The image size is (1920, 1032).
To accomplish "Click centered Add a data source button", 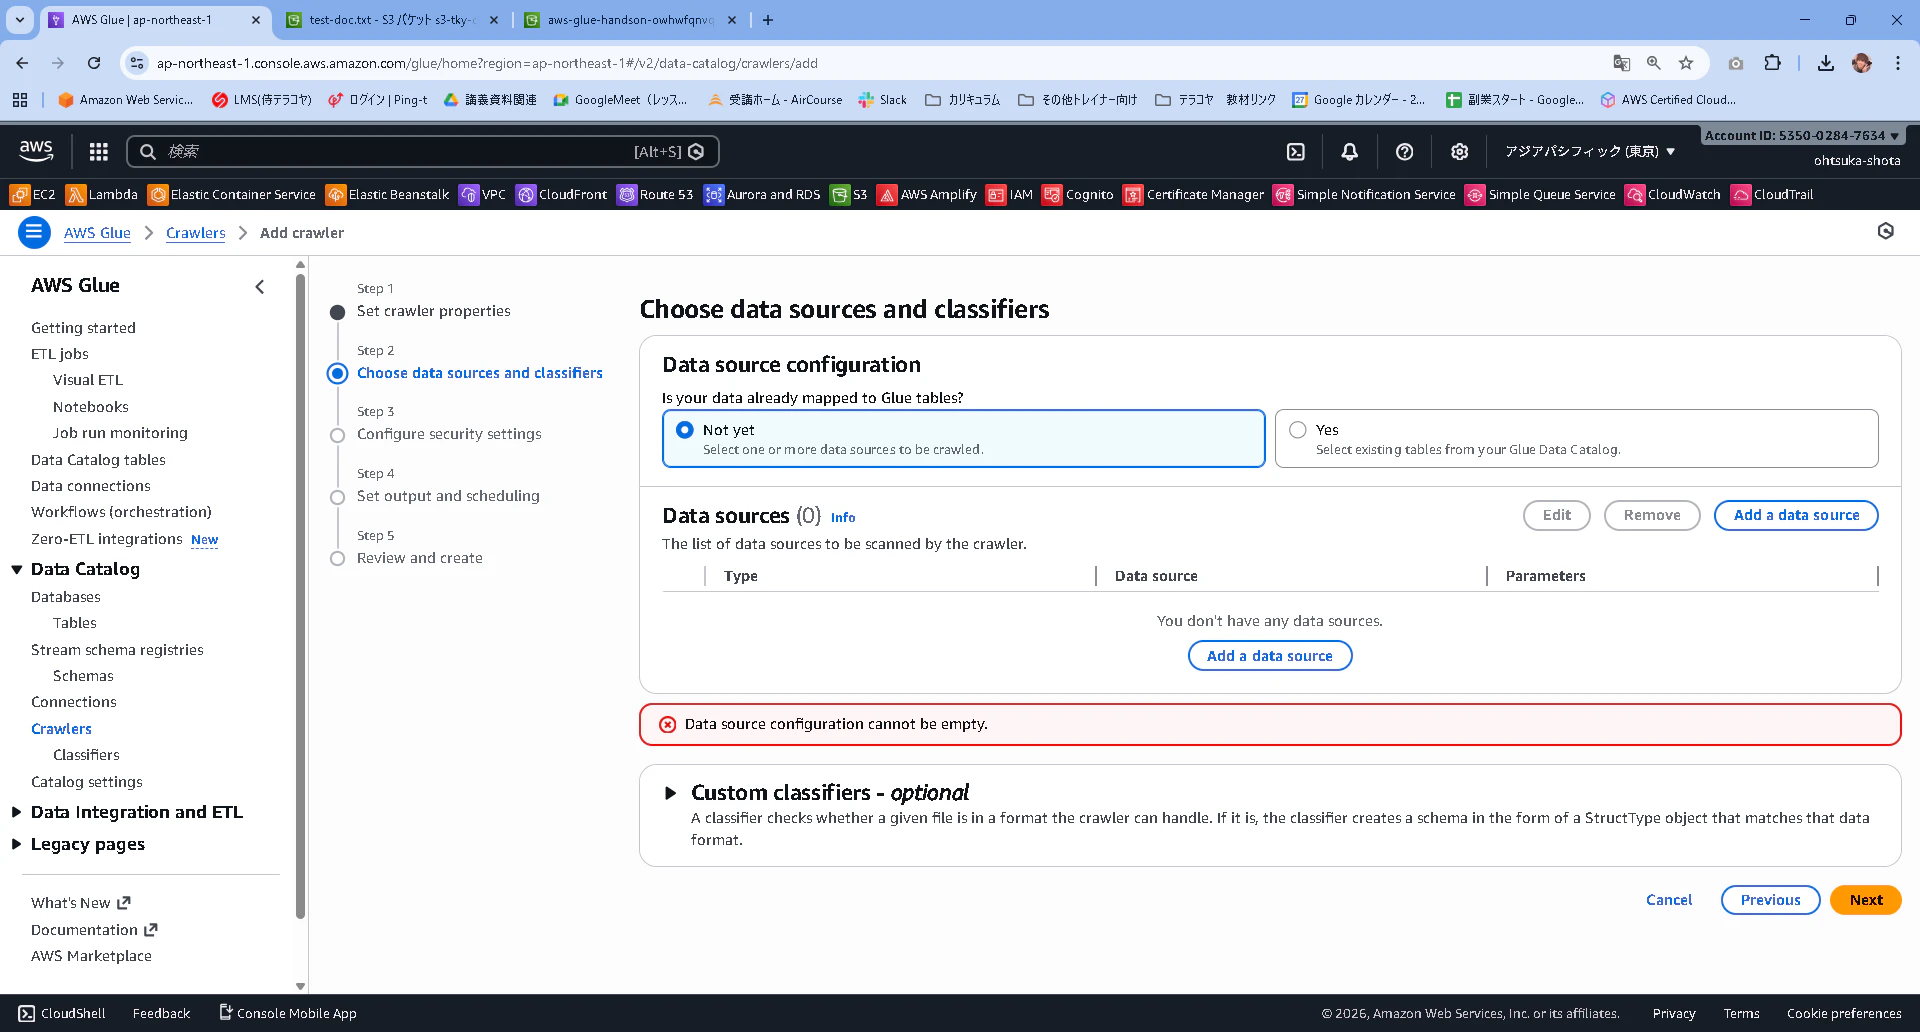I will 1269,656.
